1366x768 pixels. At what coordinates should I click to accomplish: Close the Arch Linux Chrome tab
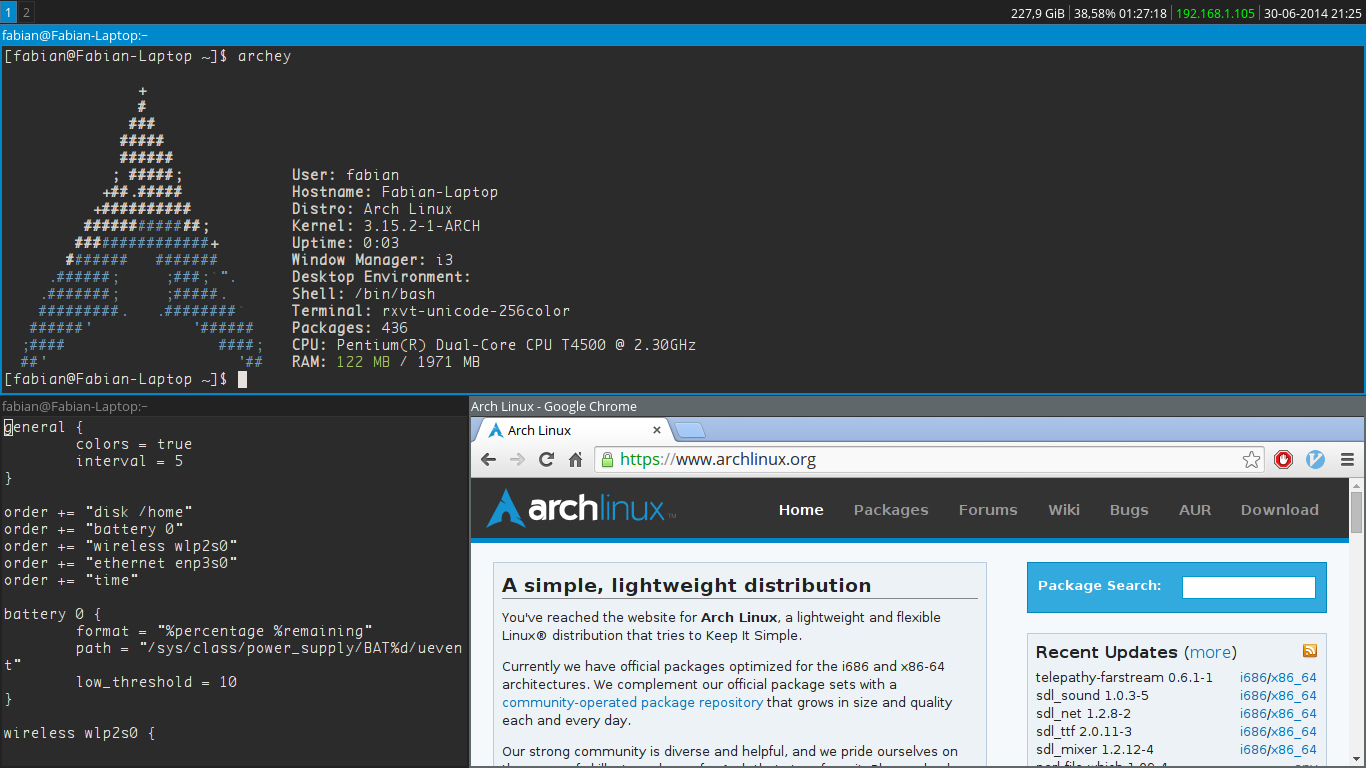[657, 430]
